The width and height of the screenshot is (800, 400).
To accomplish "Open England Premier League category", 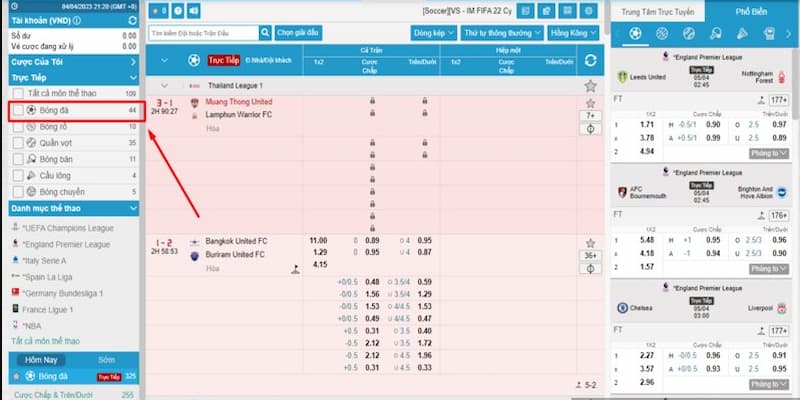I will 66,244.
